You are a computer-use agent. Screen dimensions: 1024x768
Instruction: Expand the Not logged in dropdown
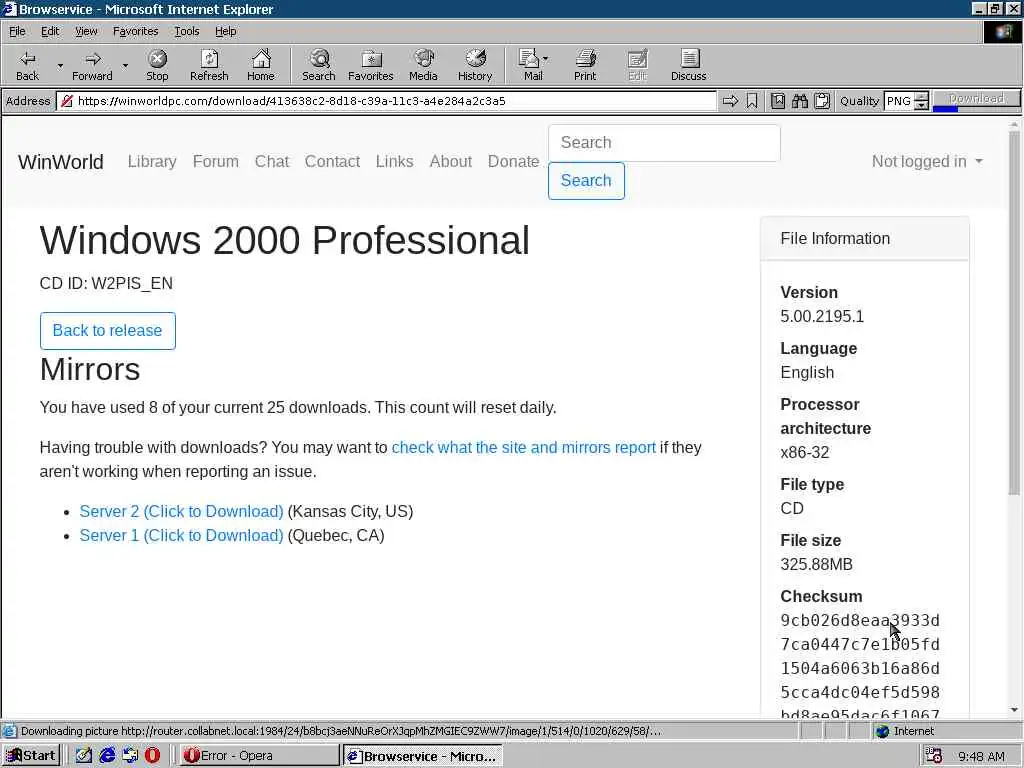(x=927, y=161)
